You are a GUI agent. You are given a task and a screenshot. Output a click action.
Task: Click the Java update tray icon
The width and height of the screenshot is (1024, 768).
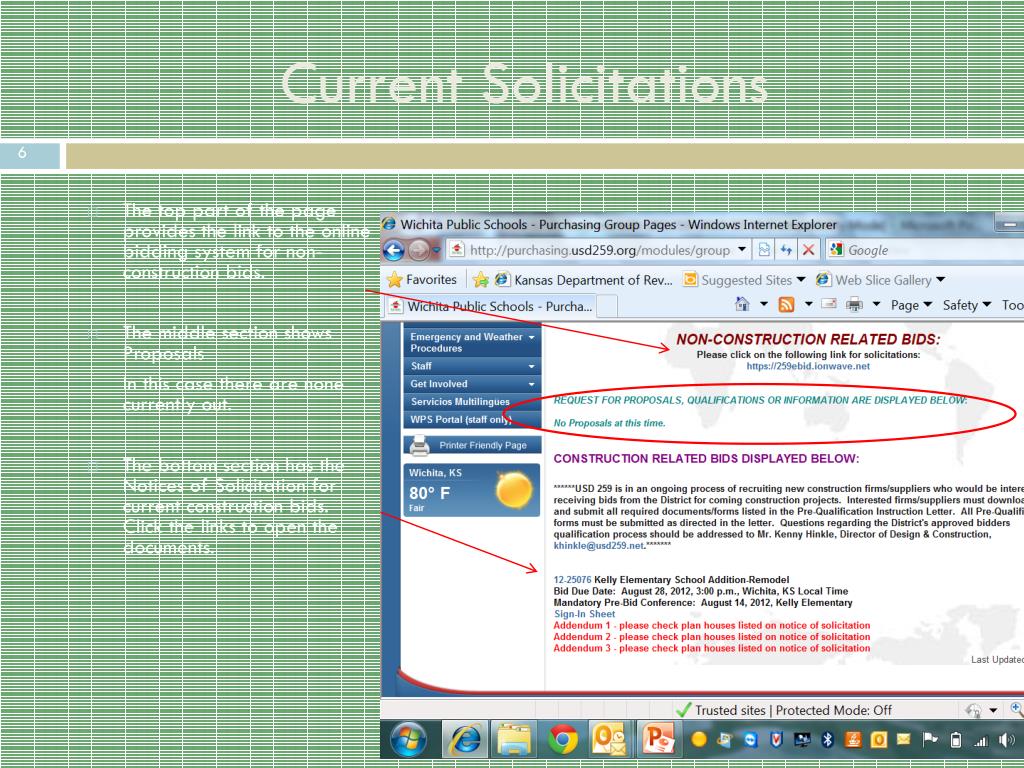tap(853, 739)
